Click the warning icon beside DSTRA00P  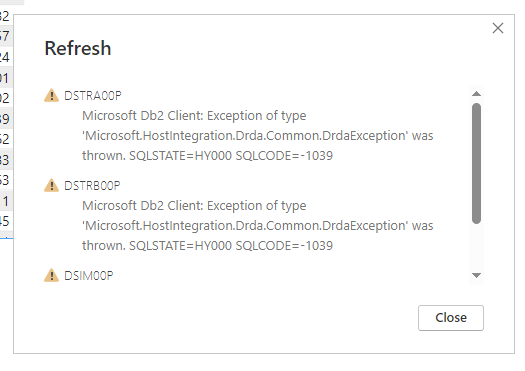pyautogui.click(x=51, y=95)
